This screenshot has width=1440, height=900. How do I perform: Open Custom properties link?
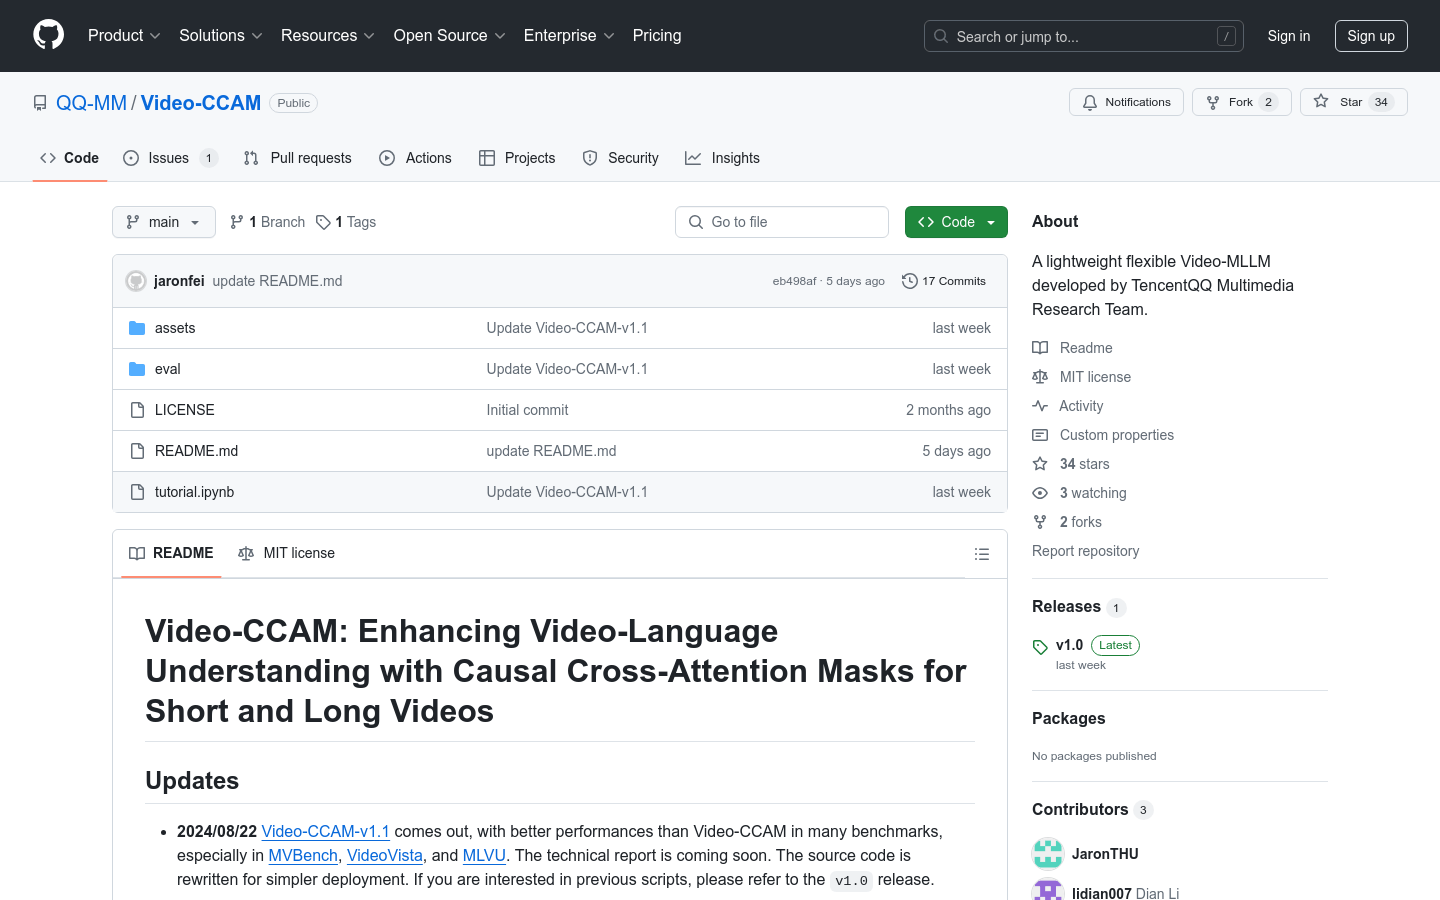tap(1103, 435)
